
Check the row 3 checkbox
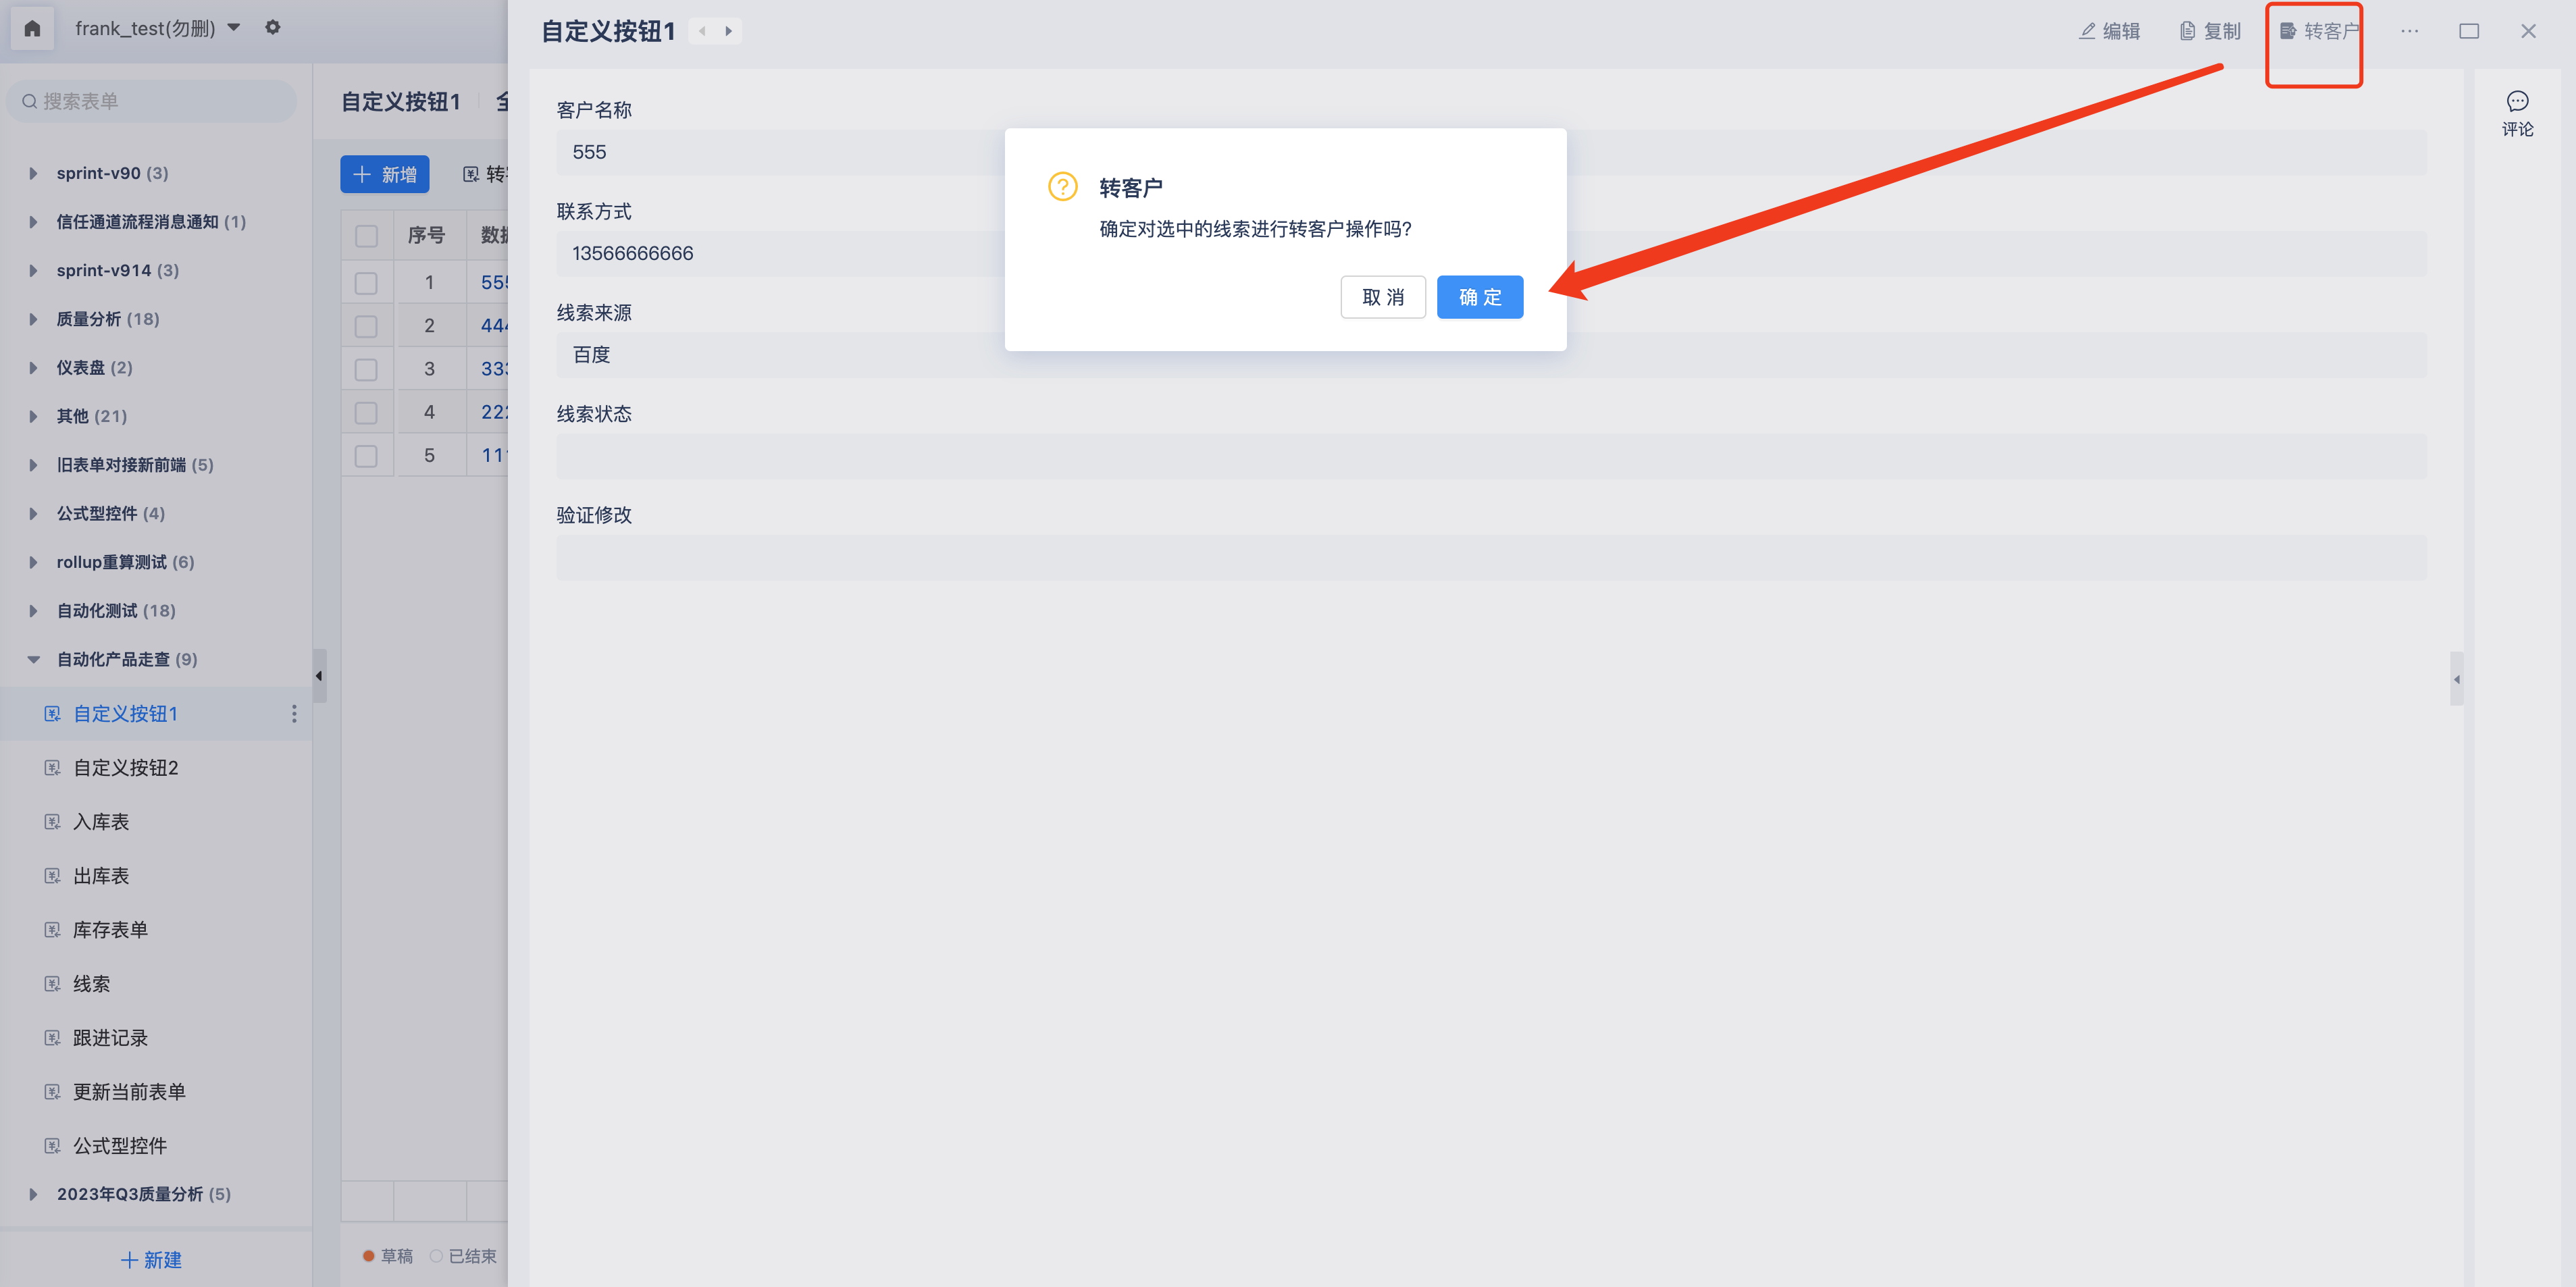pos(366,369)
